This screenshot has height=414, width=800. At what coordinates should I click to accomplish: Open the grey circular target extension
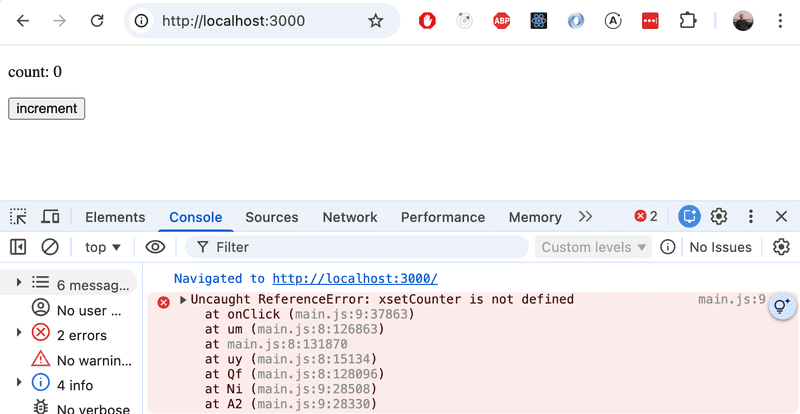pos(464,21)
